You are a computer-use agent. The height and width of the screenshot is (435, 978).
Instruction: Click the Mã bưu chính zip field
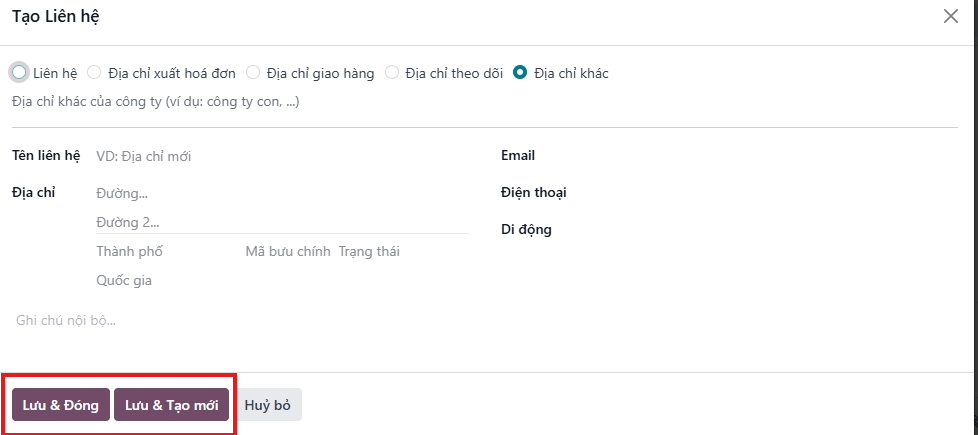point(288,252)
